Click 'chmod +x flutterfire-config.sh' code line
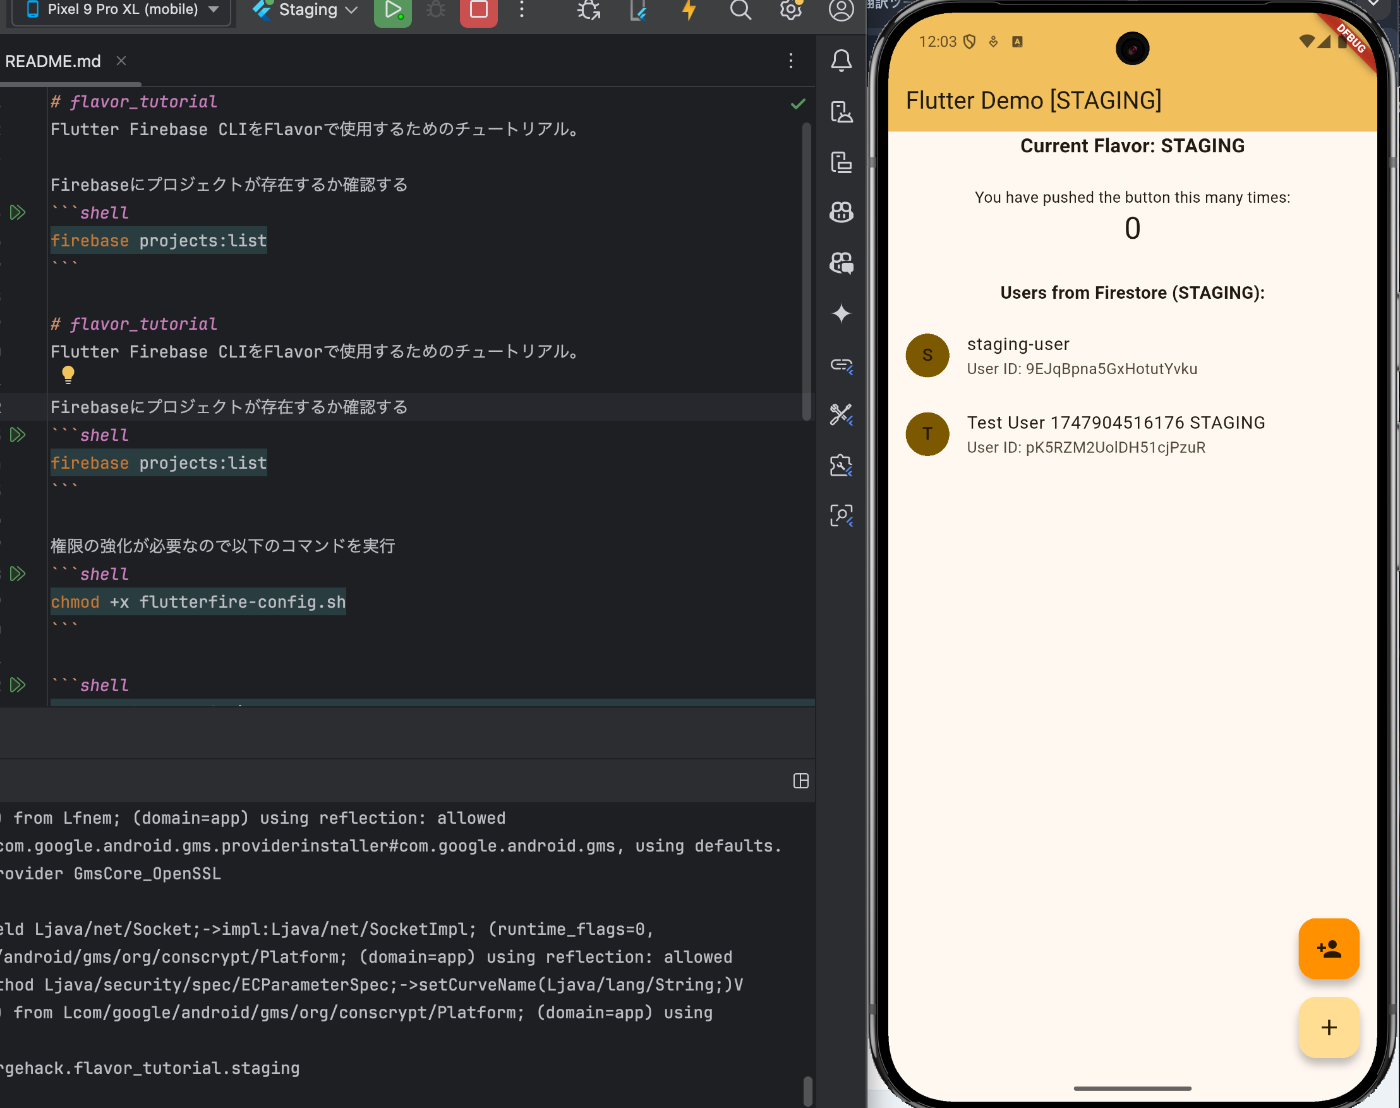This screenshot has width=1400, height=1108. tap(198, 602)
